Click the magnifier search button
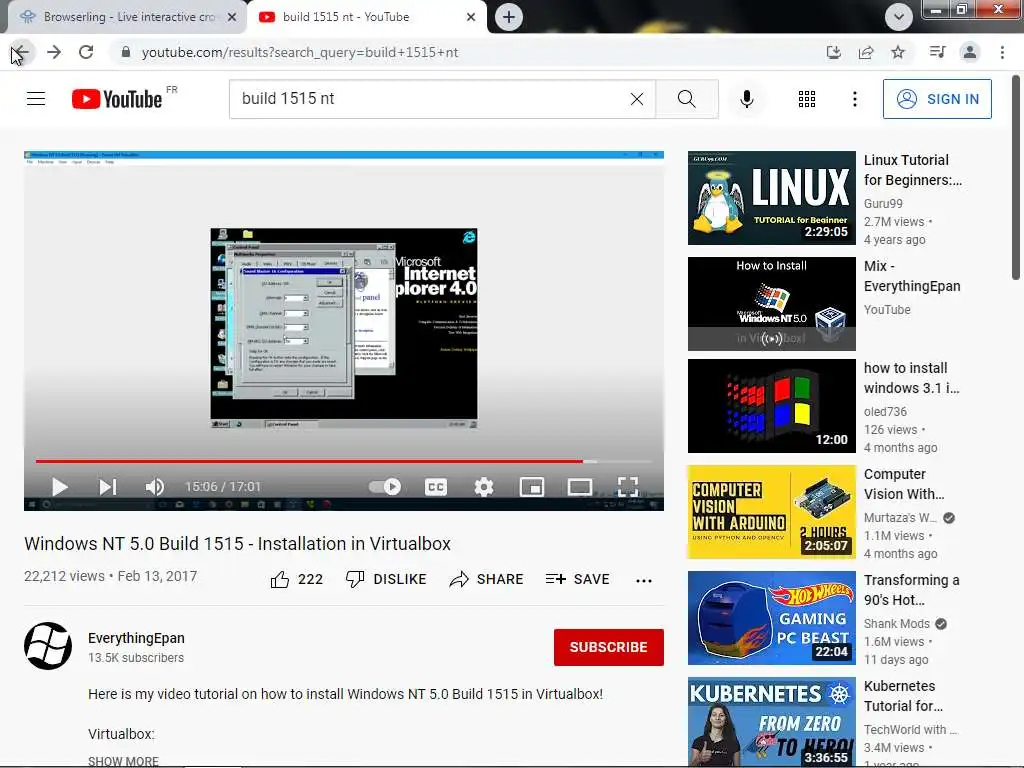 point(686,99)
